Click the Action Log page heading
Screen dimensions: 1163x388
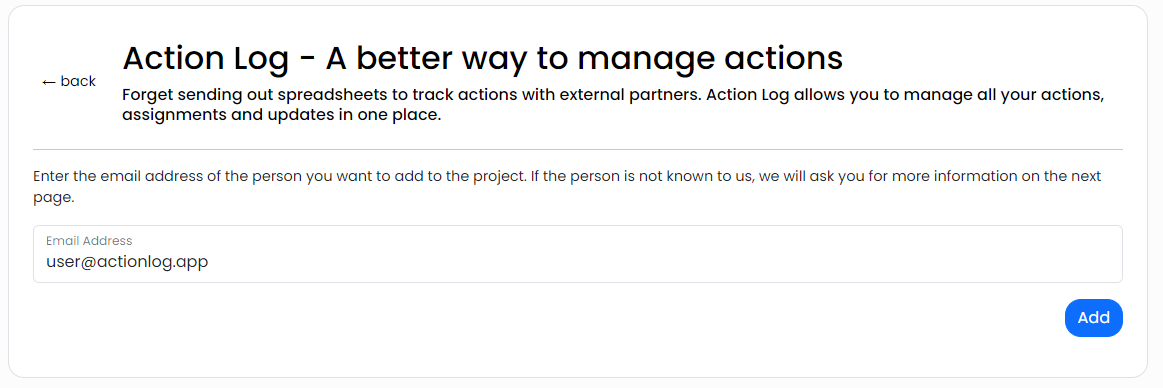click(x=482, y=58)
